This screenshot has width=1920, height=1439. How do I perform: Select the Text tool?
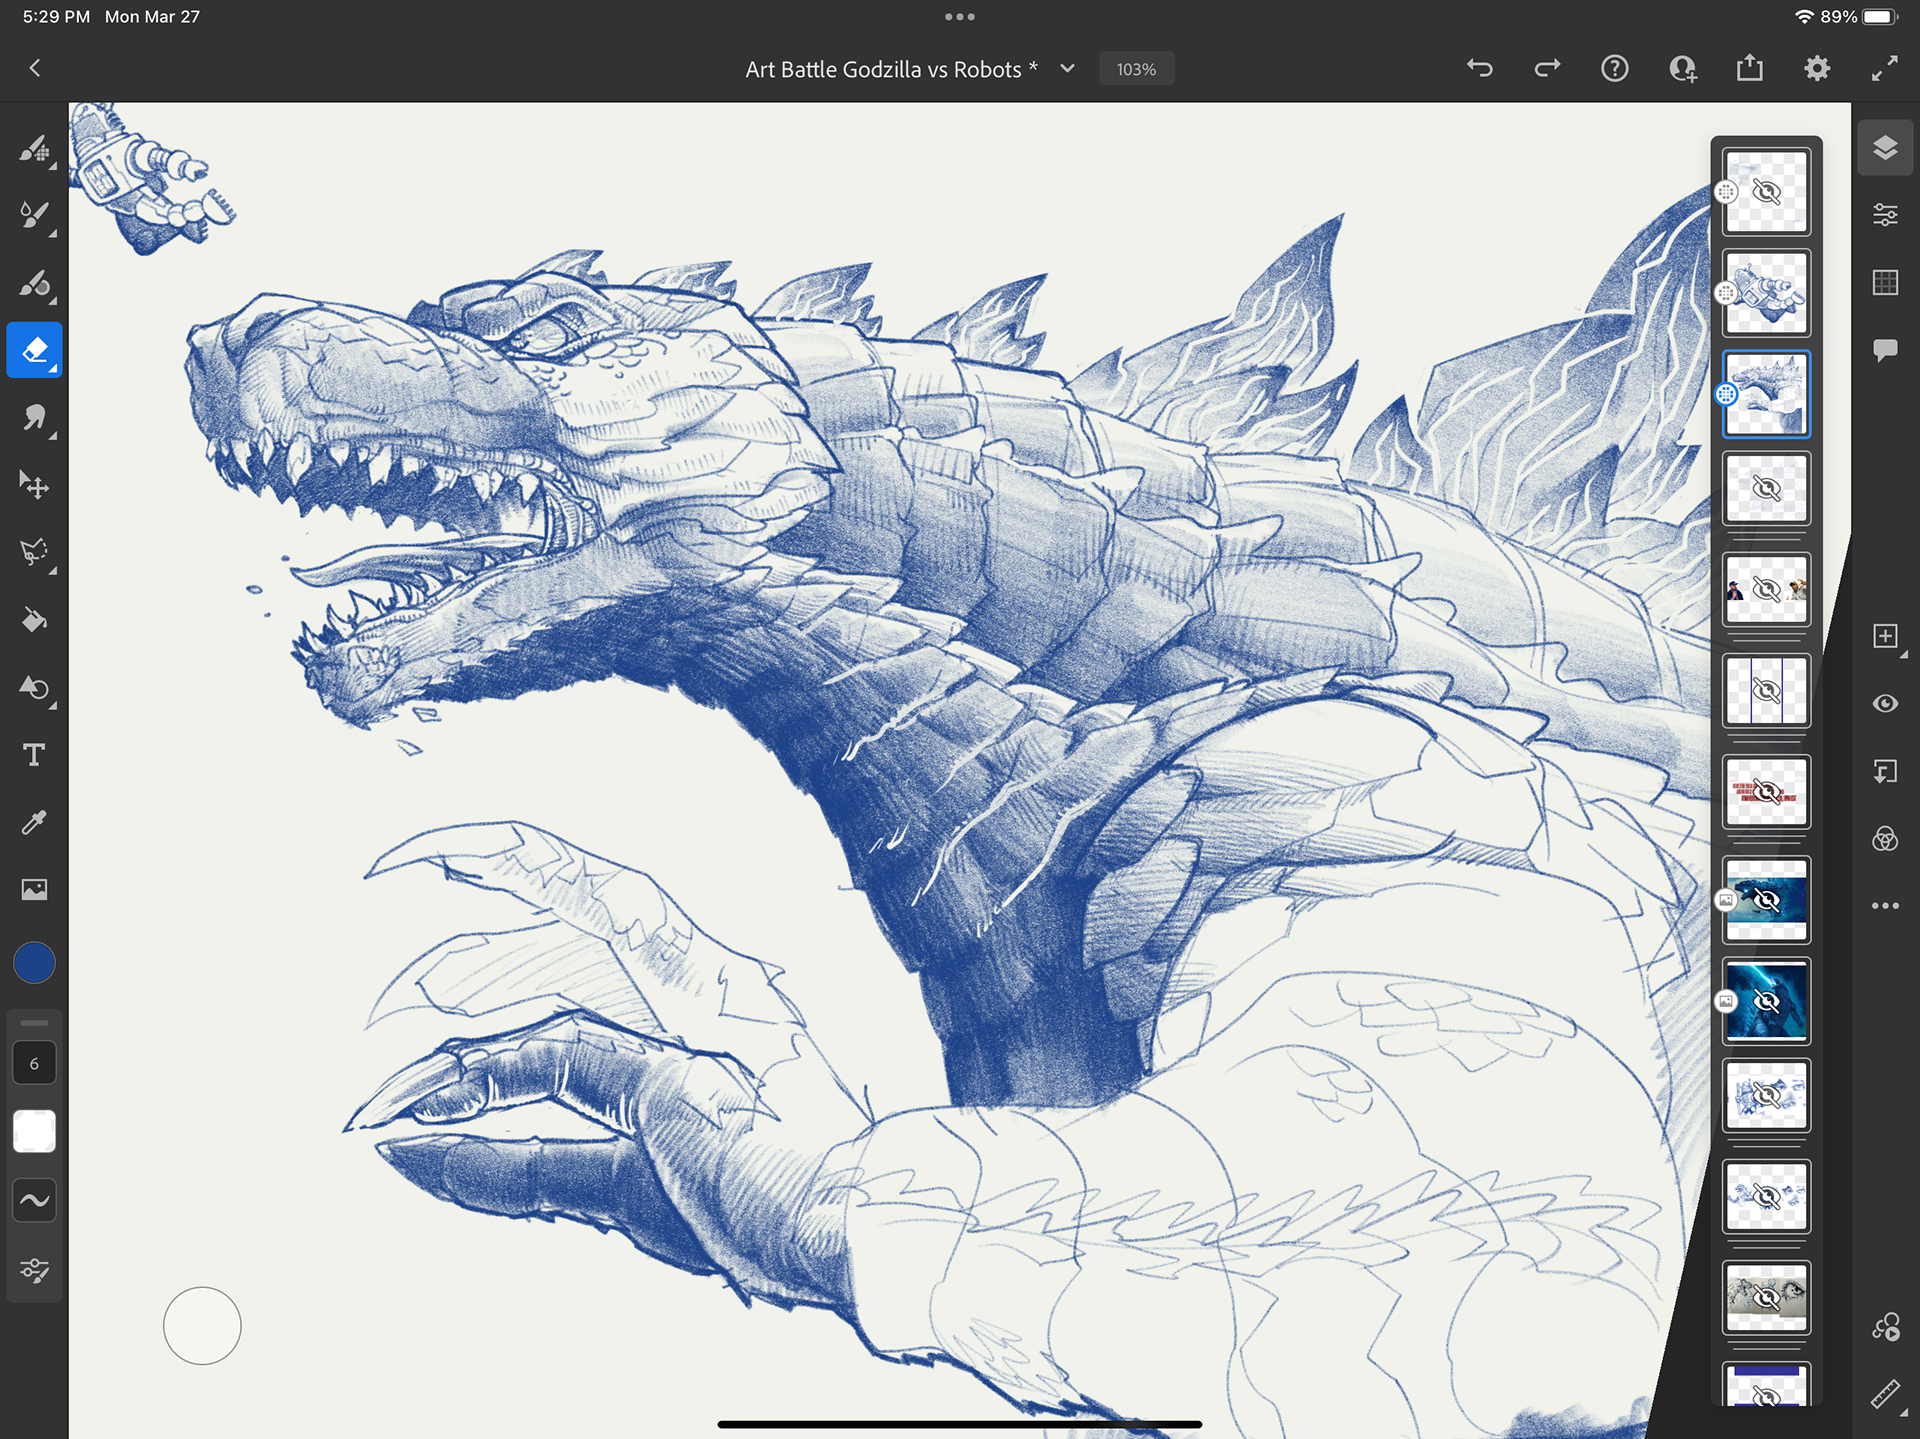(34, 755)
